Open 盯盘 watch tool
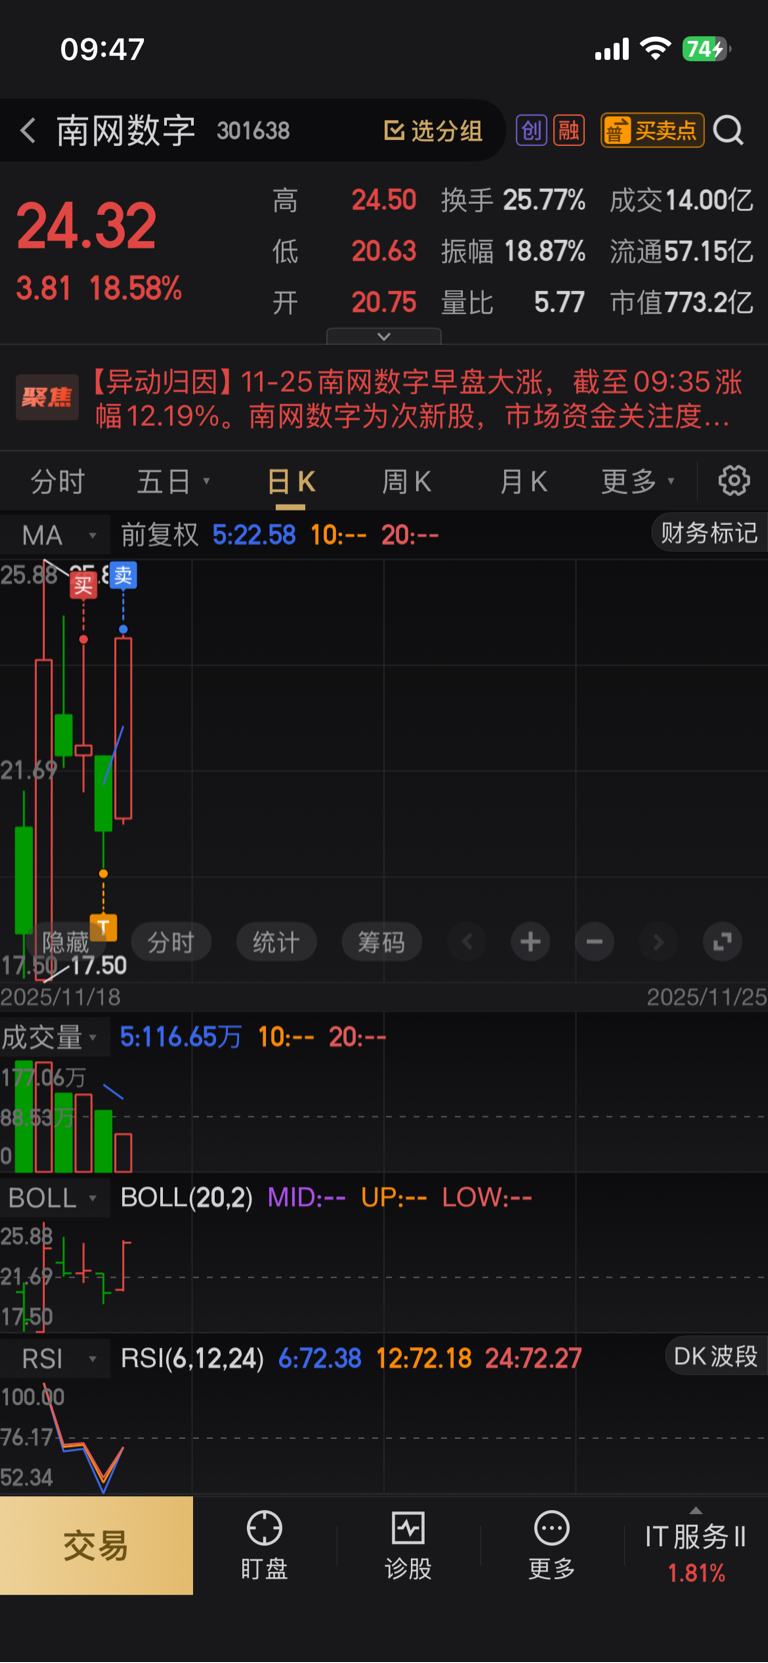The width and height of the screenshot is (768, 1663). [265, 1545]
